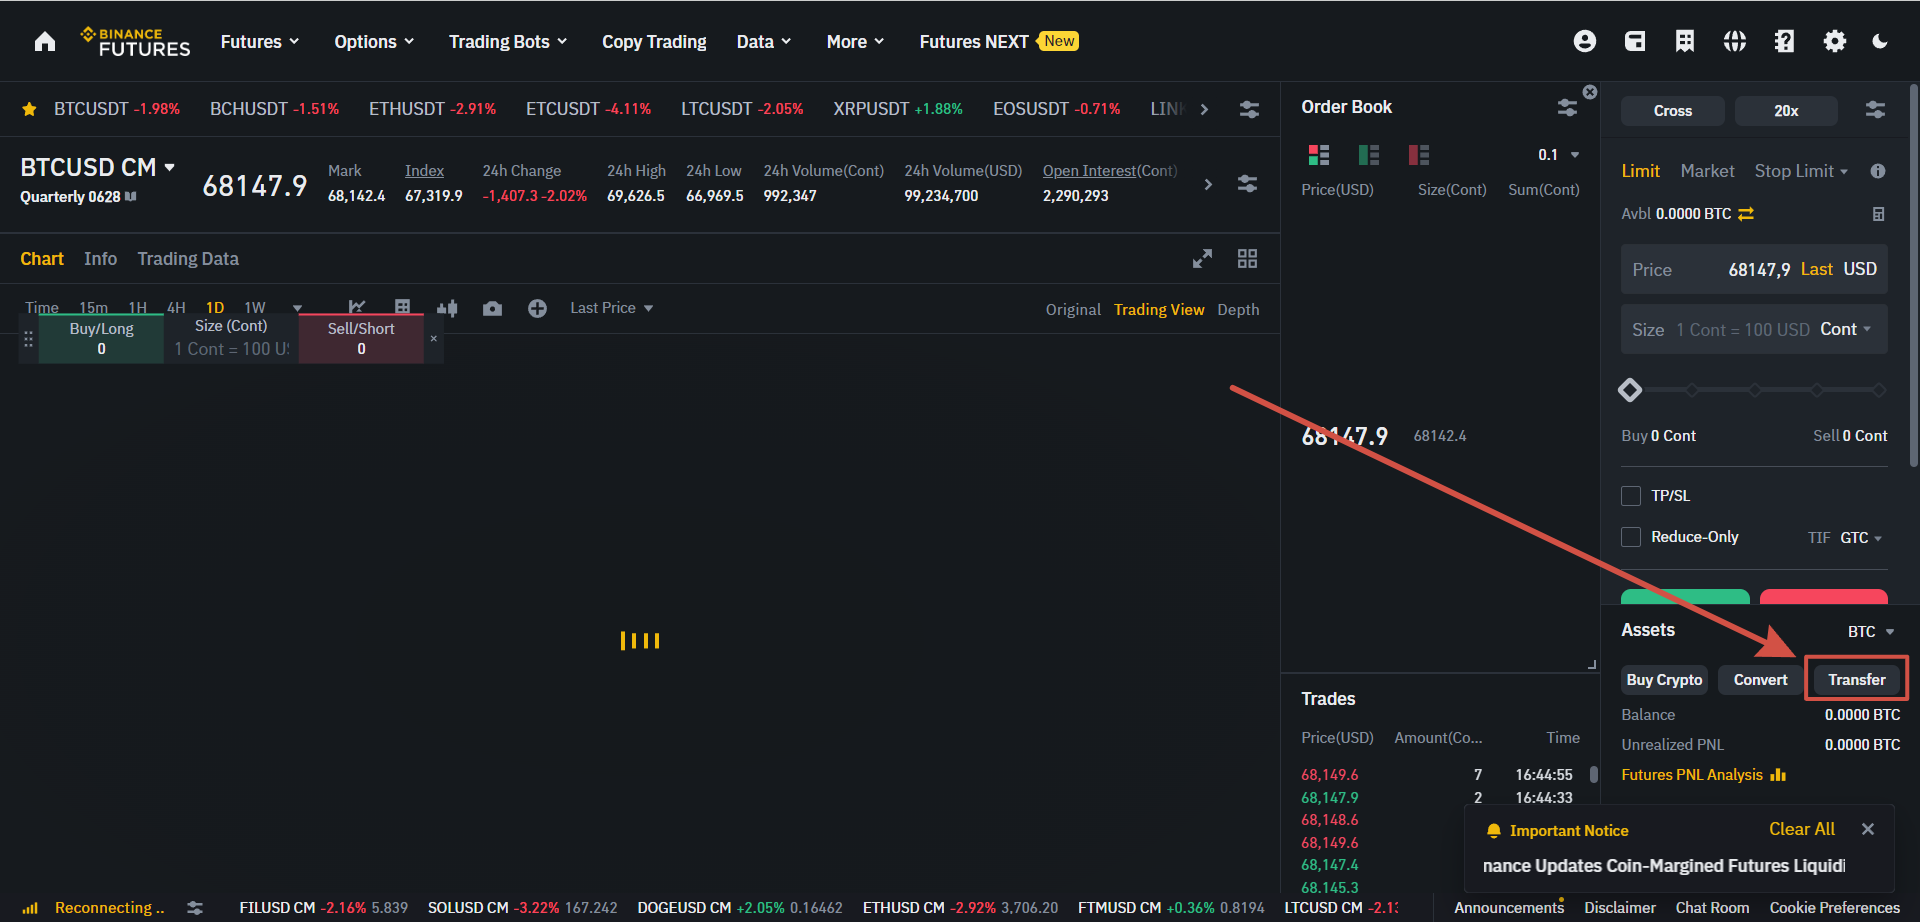Click the transfer arrows next to Avbl
This screenshot has height=922, width=1920.
coord(1746,214)
